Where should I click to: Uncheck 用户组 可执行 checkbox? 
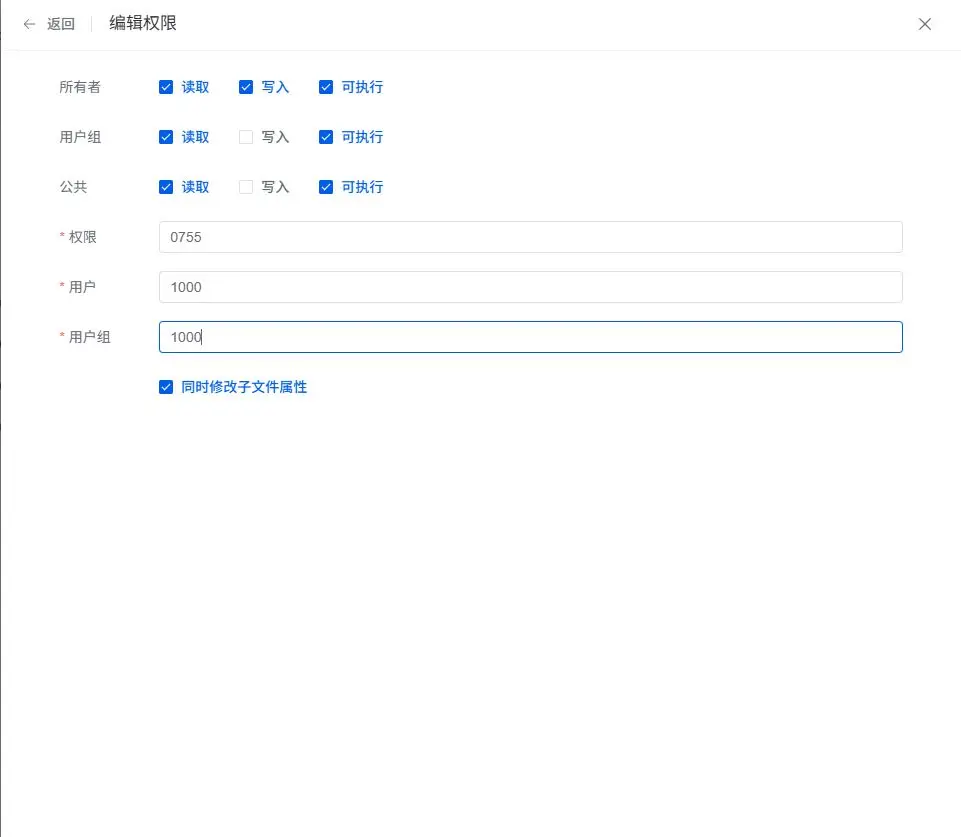pos(326,137)
